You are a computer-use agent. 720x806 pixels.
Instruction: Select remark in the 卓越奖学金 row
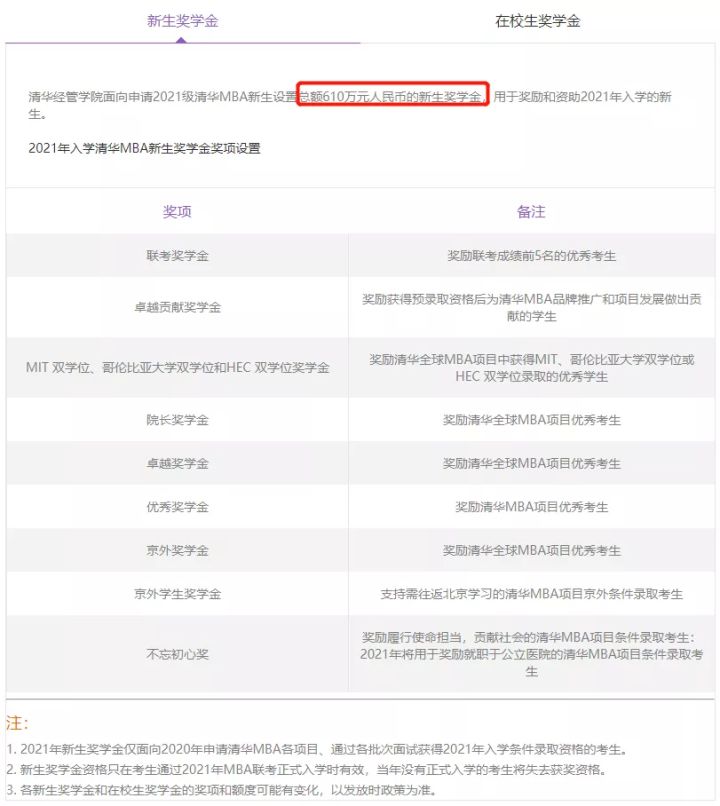tap(531, 464)
